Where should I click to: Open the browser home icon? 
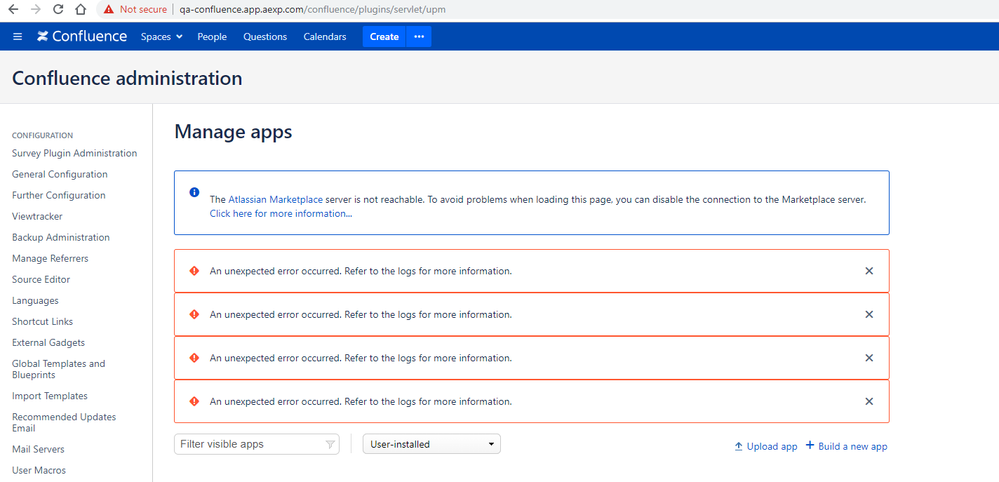pos(80,10)
